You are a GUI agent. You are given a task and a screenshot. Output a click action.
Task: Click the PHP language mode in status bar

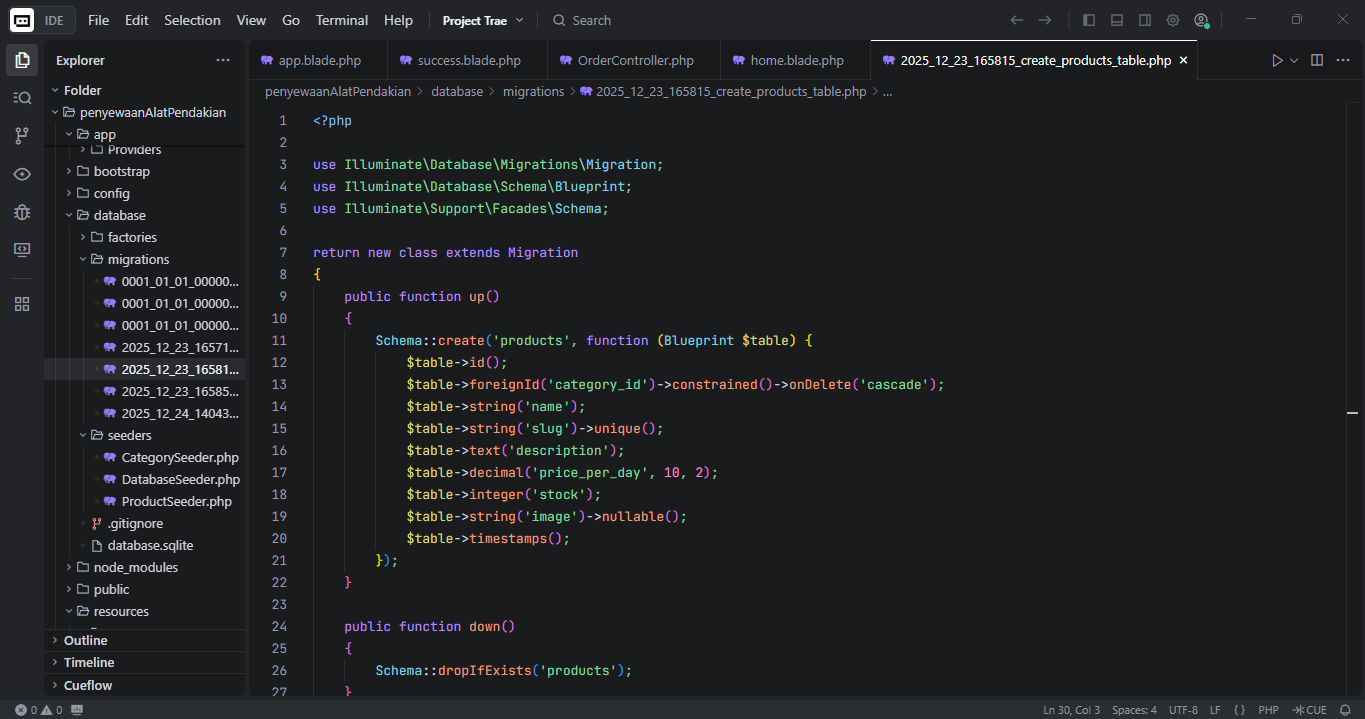point(1268,710)
